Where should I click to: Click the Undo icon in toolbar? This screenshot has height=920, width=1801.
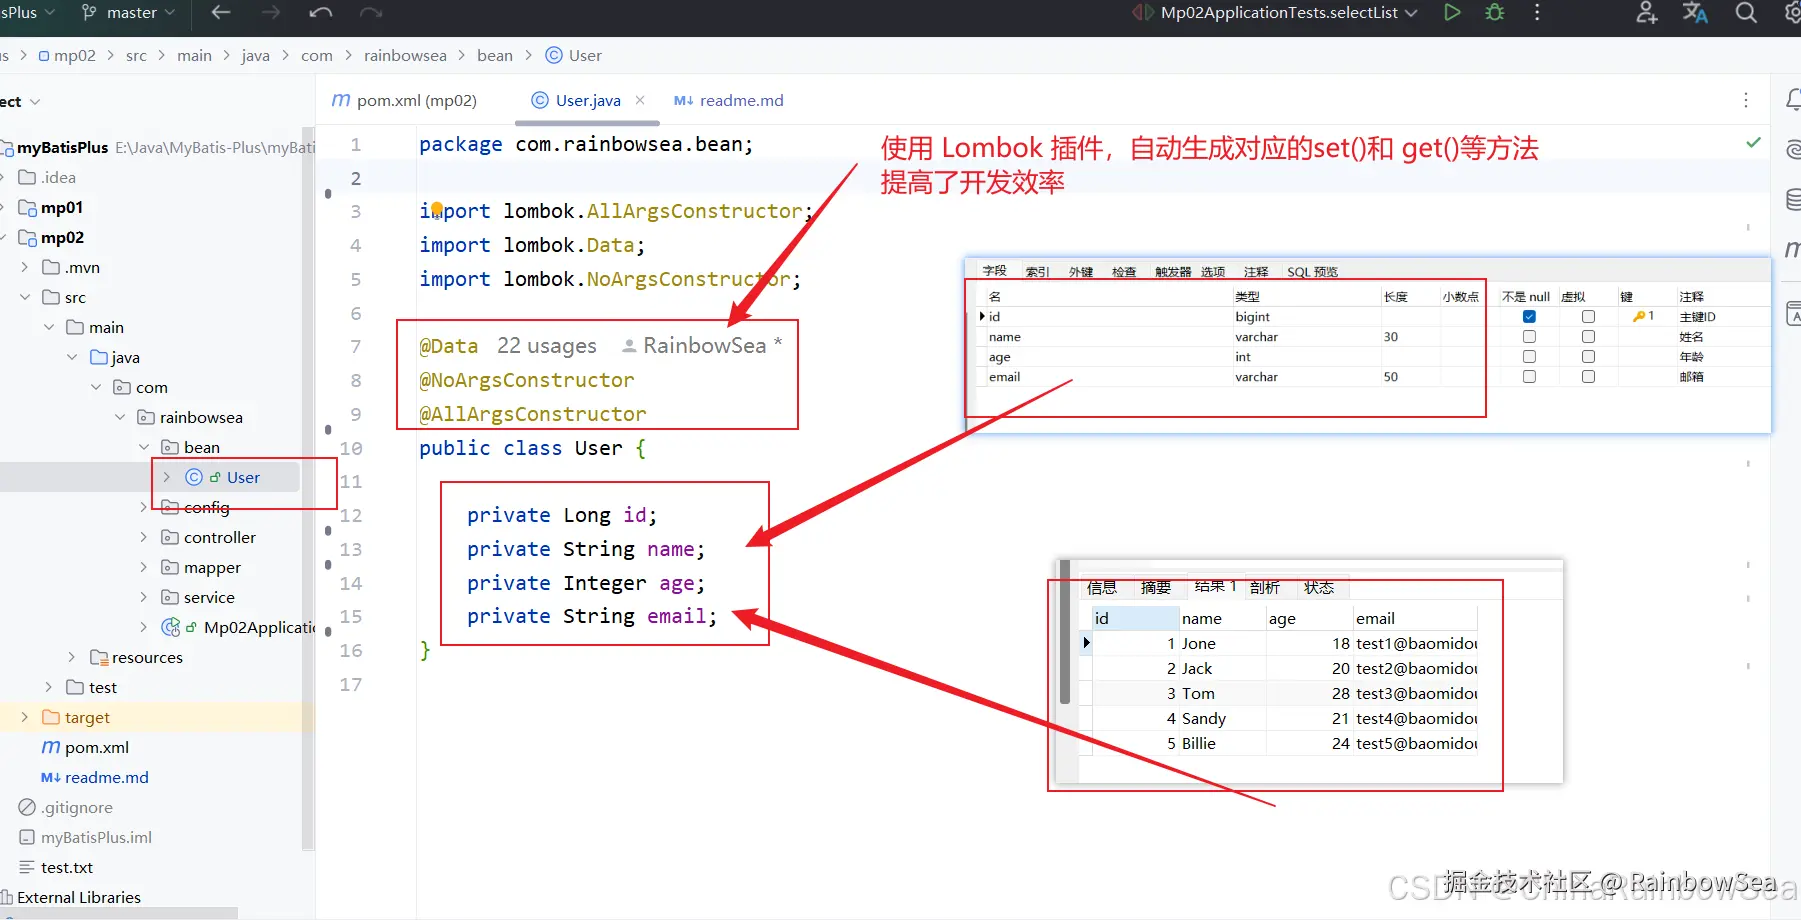click(321, 12)
